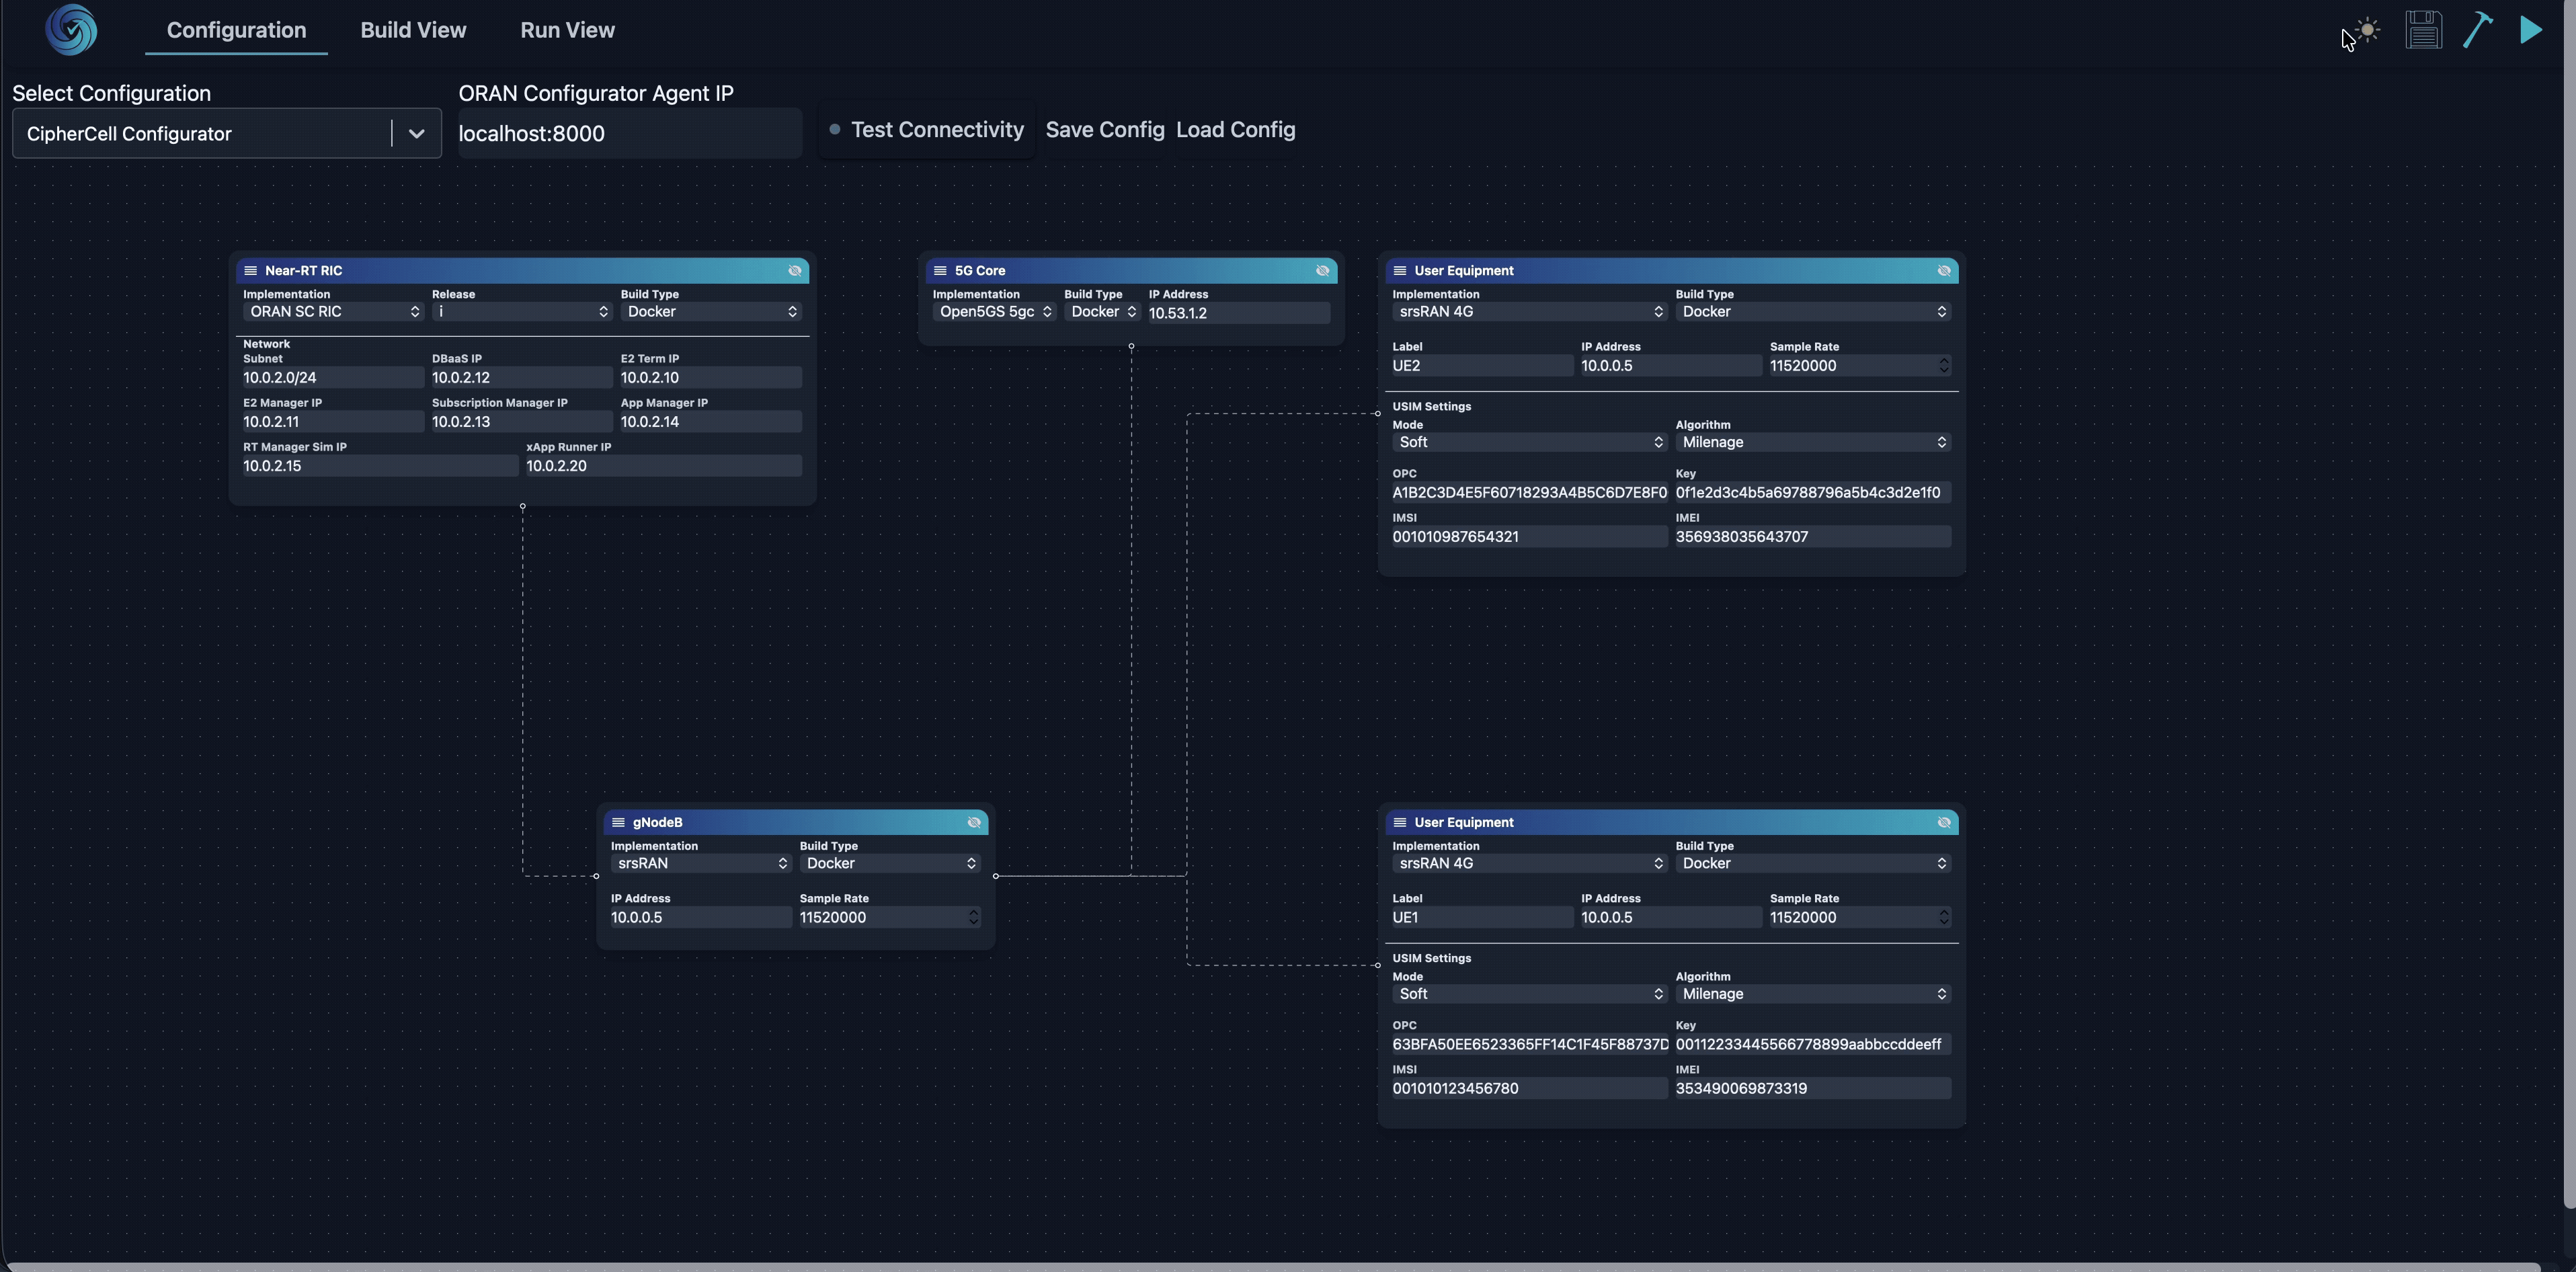The height and width of the screenshot is (1272, 2576).
Task: Toggle visibility of the 5G Core node
Action: (x=1322, y=271)
